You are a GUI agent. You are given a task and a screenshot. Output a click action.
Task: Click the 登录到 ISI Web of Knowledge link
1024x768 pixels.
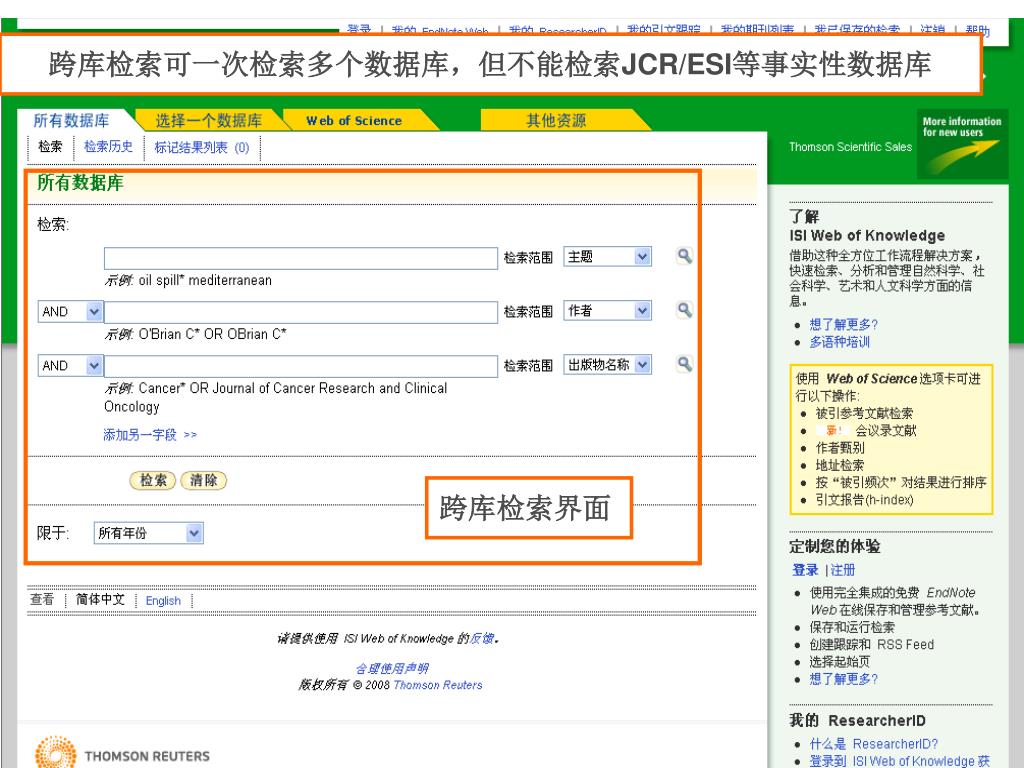click(899, 761)
